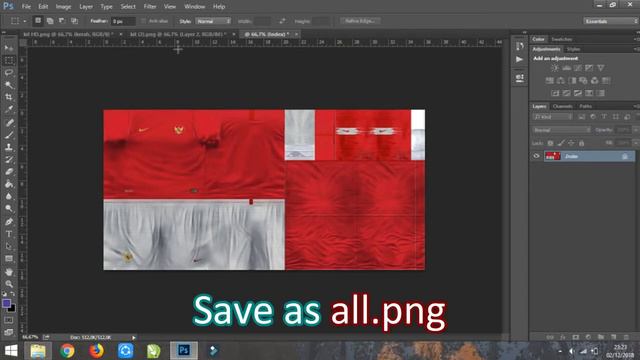Image resolution: width=640 pixels, height=360 pixels.
Task: Open the Opacity value dropdown arrow
Action: pyautogui.click(x=636, y=130)
